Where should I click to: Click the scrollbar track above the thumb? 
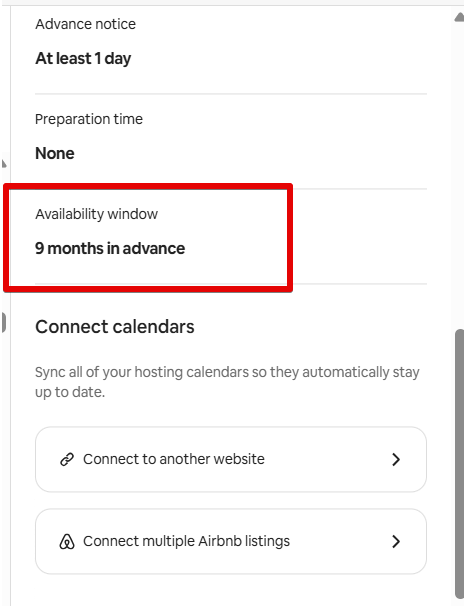pyautogui.click(x=459, y=176)
